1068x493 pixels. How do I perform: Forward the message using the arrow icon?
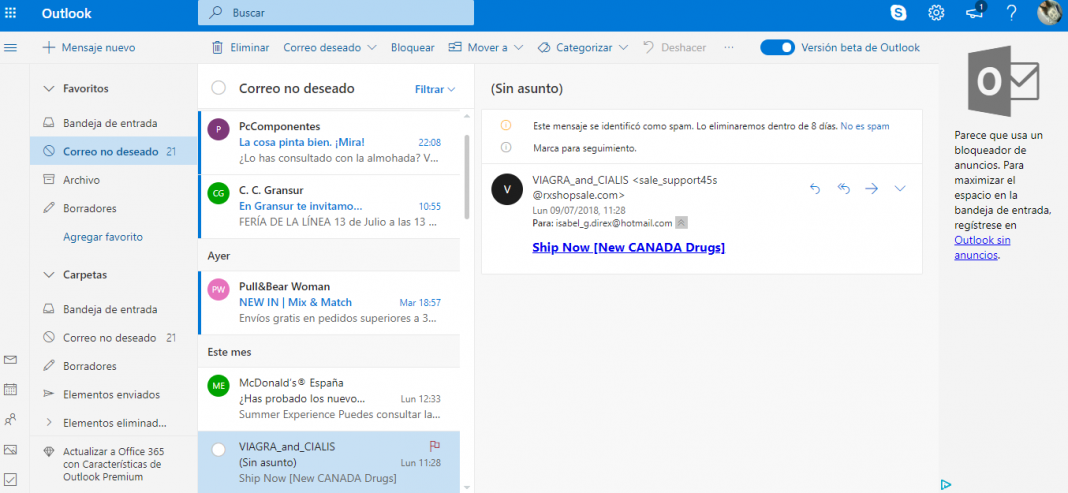point(871,188)
